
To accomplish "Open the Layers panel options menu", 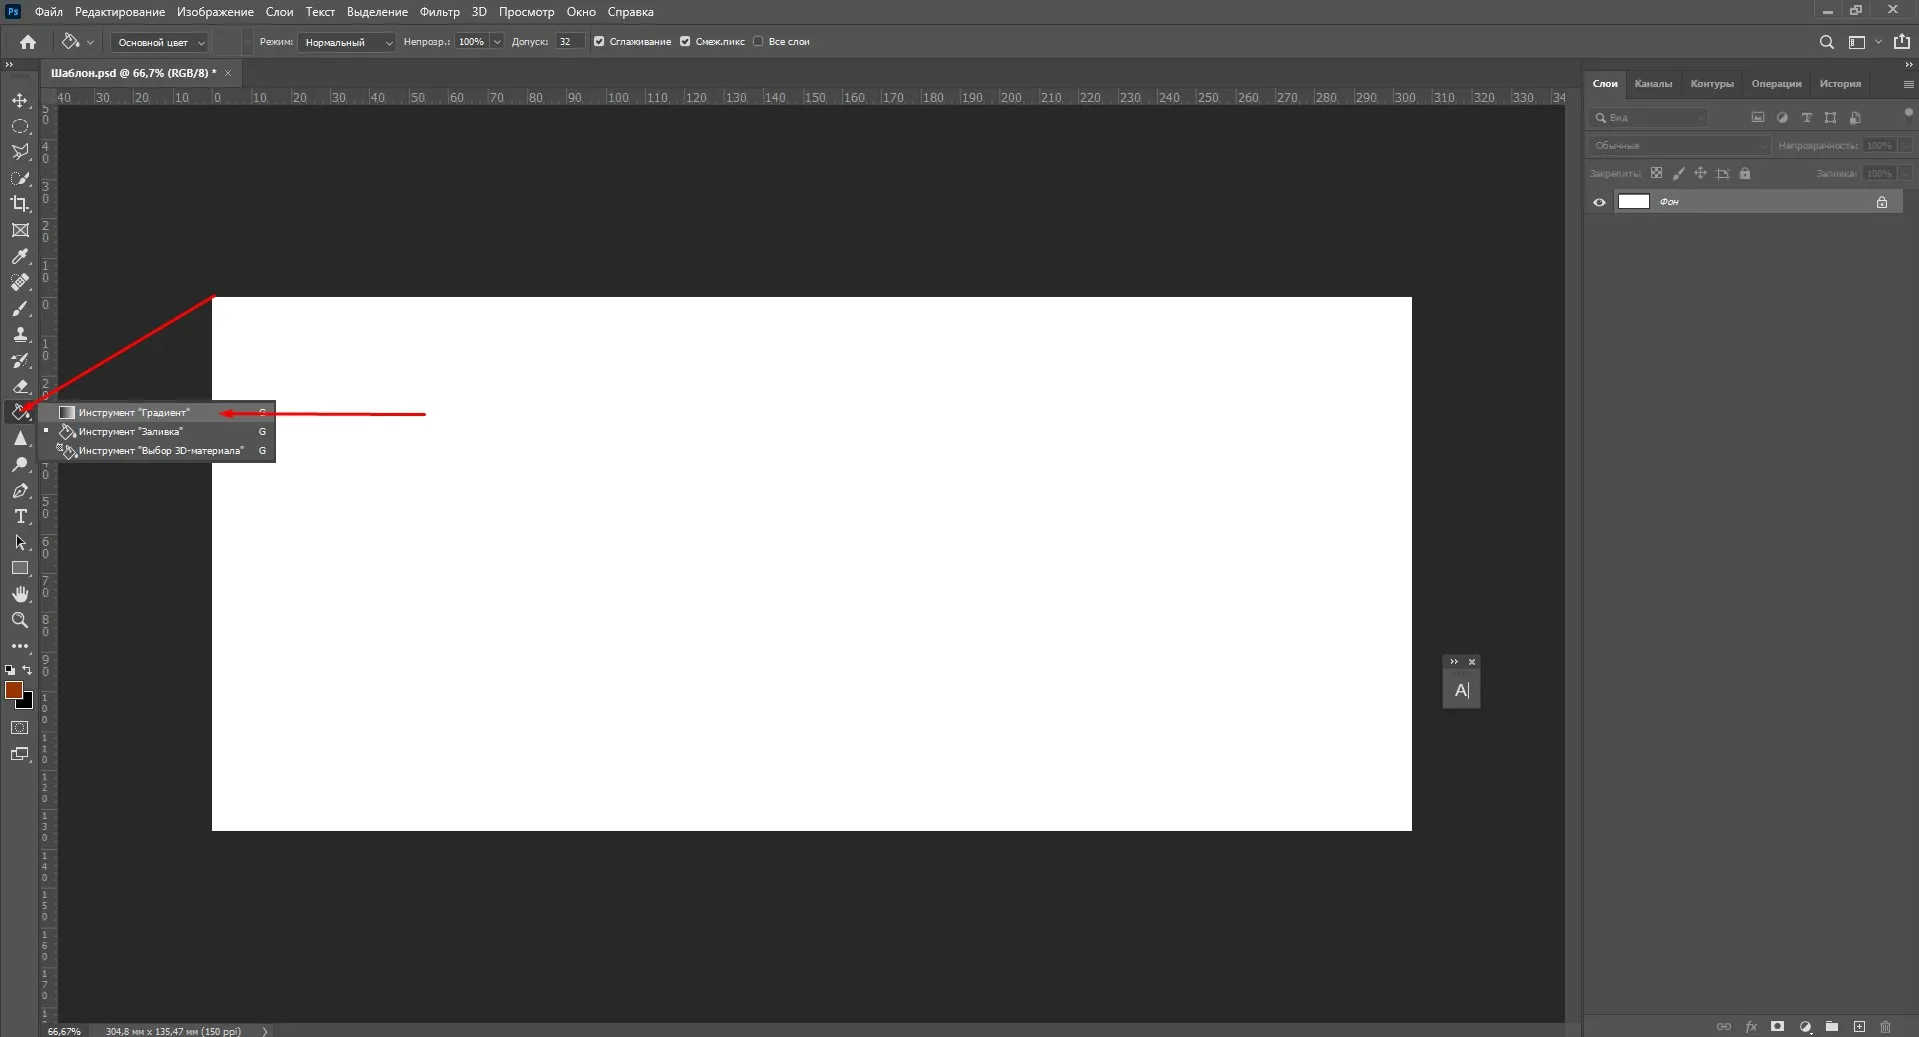I will (x=1908, y=84).
